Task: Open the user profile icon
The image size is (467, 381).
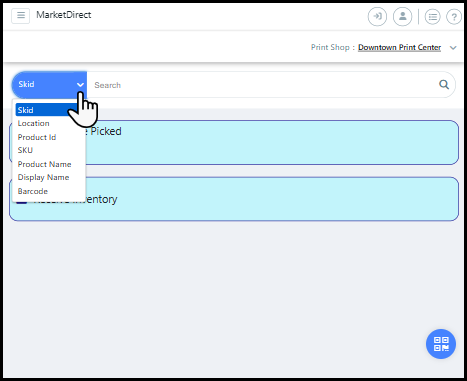Action: (x=403, y=16)
